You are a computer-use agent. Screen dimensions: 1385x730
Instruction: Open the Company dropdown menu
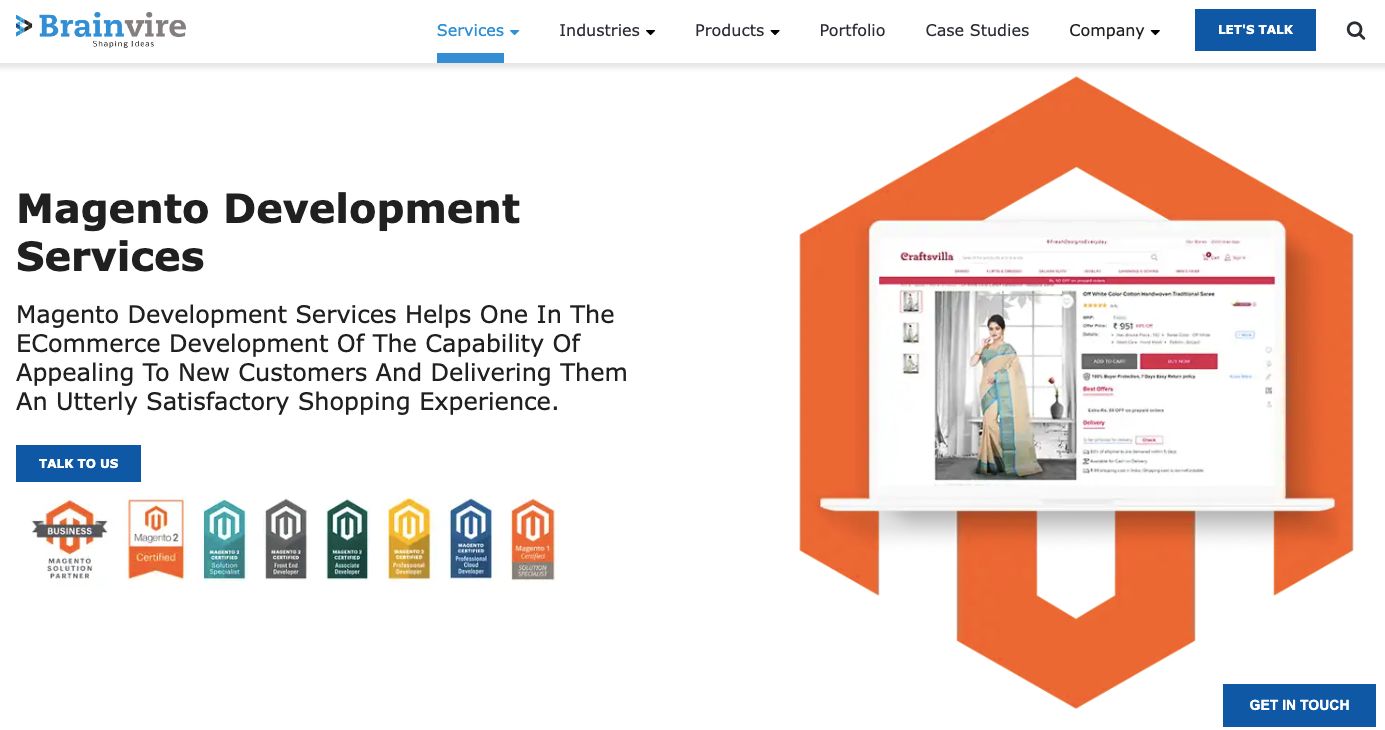[1114, 30]
